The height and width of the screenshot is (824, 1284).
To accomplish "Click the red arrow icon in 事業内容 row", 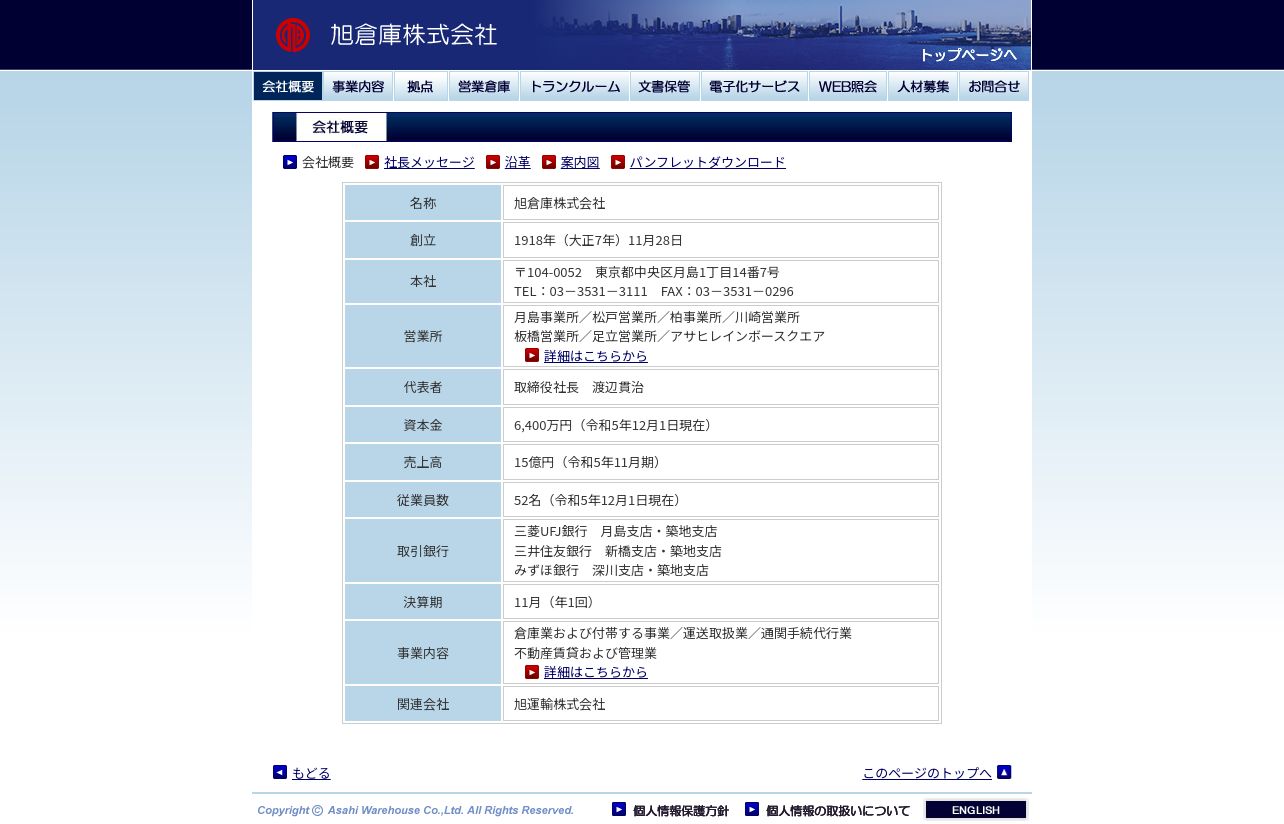I will click(x=532, y=672).
